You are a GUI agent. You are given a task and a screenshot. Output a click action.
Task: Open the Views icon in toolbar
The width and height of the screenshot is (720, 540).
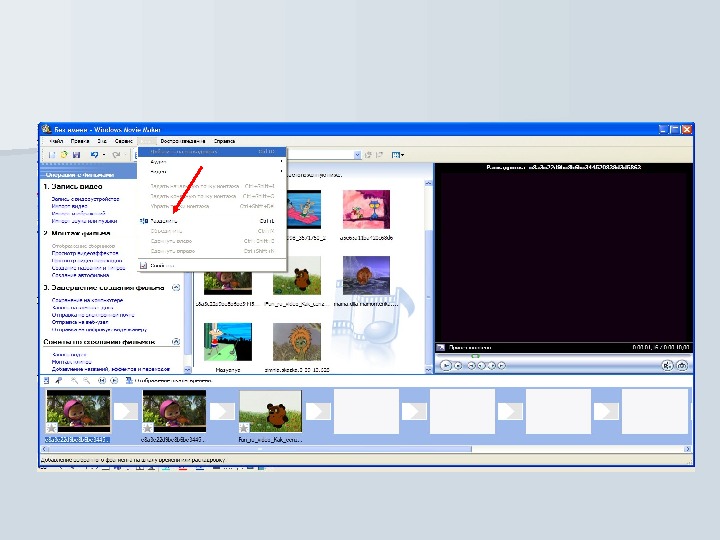pyautogui.click(x=395, y=155)
